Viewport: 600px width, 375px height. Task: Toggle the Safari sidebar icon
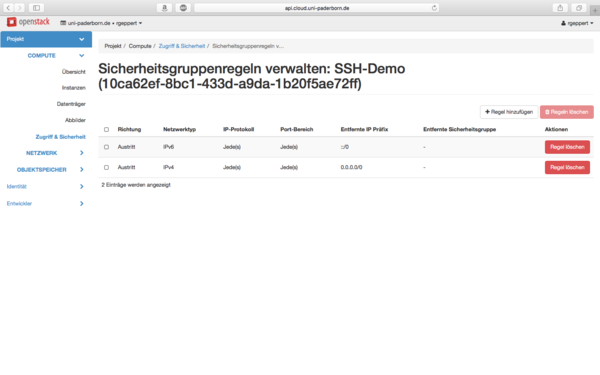(36, 8)
